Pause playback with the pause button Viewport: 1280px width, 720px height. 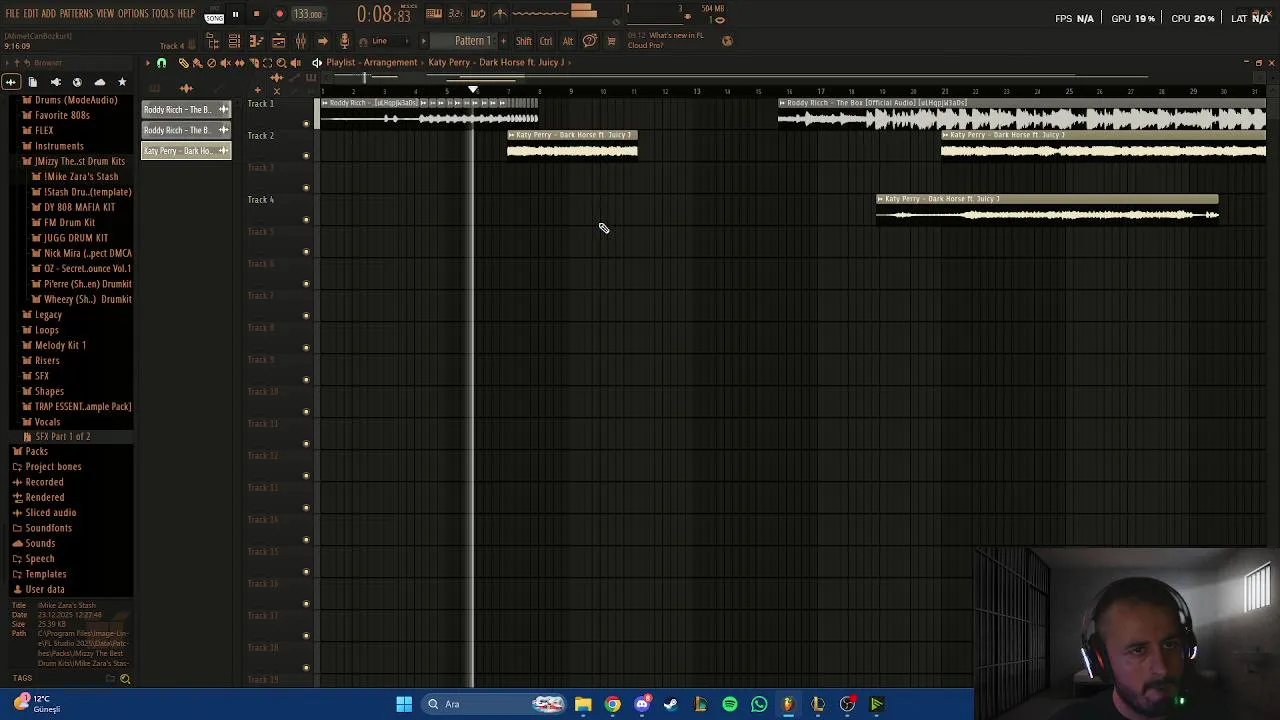point(235,14)
